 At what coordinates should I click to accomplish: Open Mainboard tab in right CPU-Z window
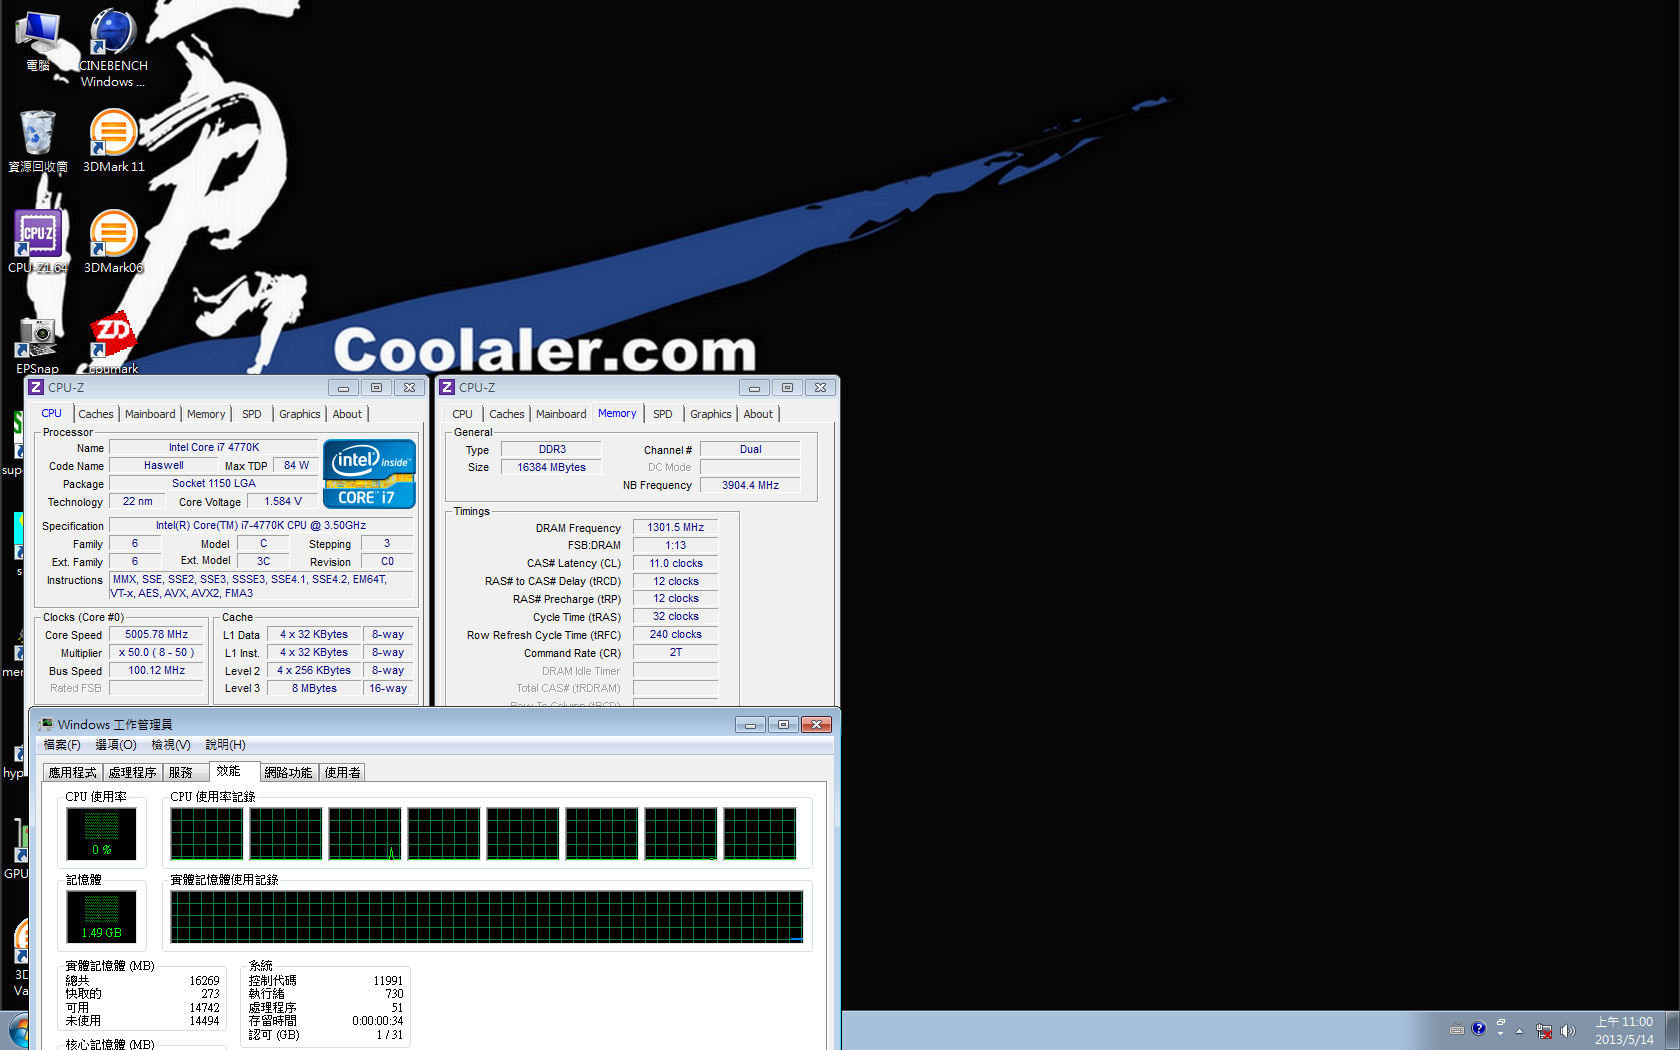click(561, 414)
